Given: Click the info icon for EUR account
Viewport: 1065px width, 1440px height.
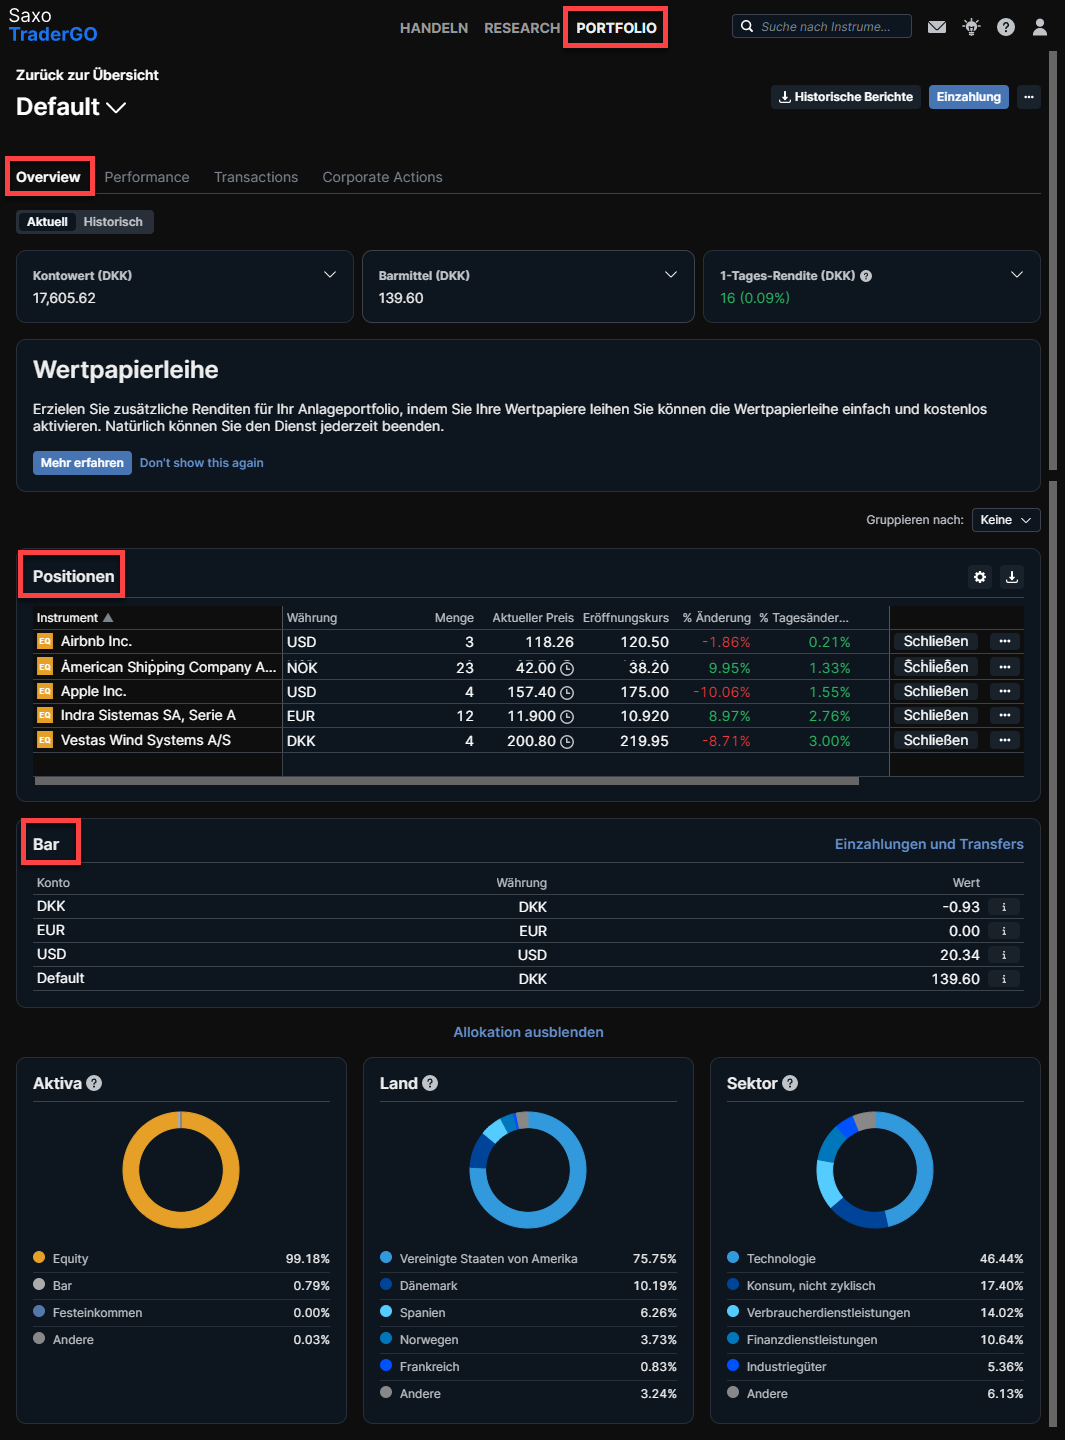Looking at the screenshot, I should [x=1004, y=931].
